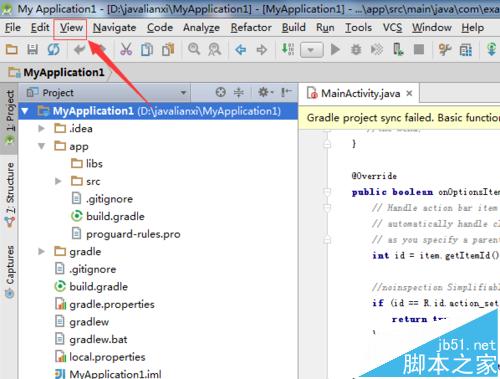
Task: Click the Replace search icon
Action: click(215, 50)
